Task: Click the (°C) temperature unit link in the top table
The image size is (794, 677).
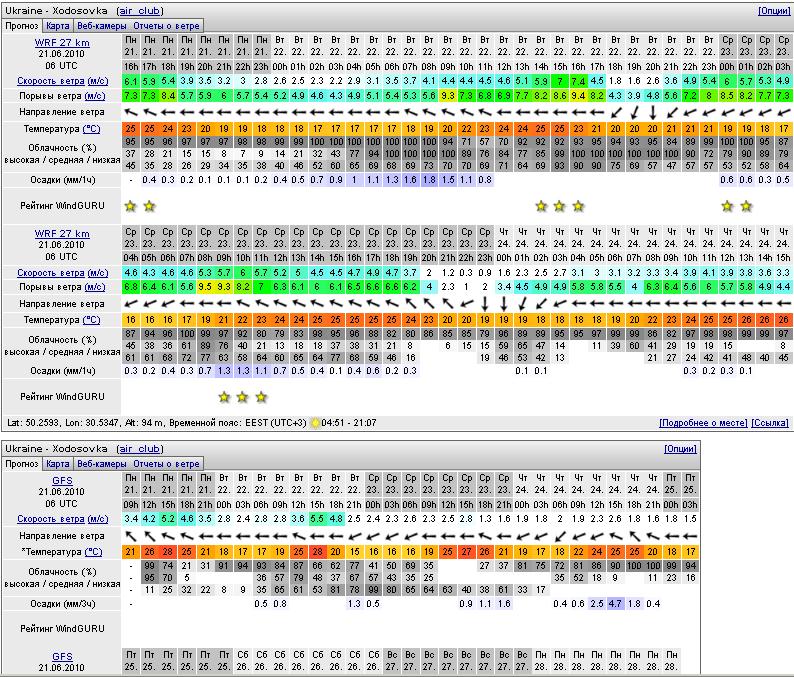Action: point(91,129)
